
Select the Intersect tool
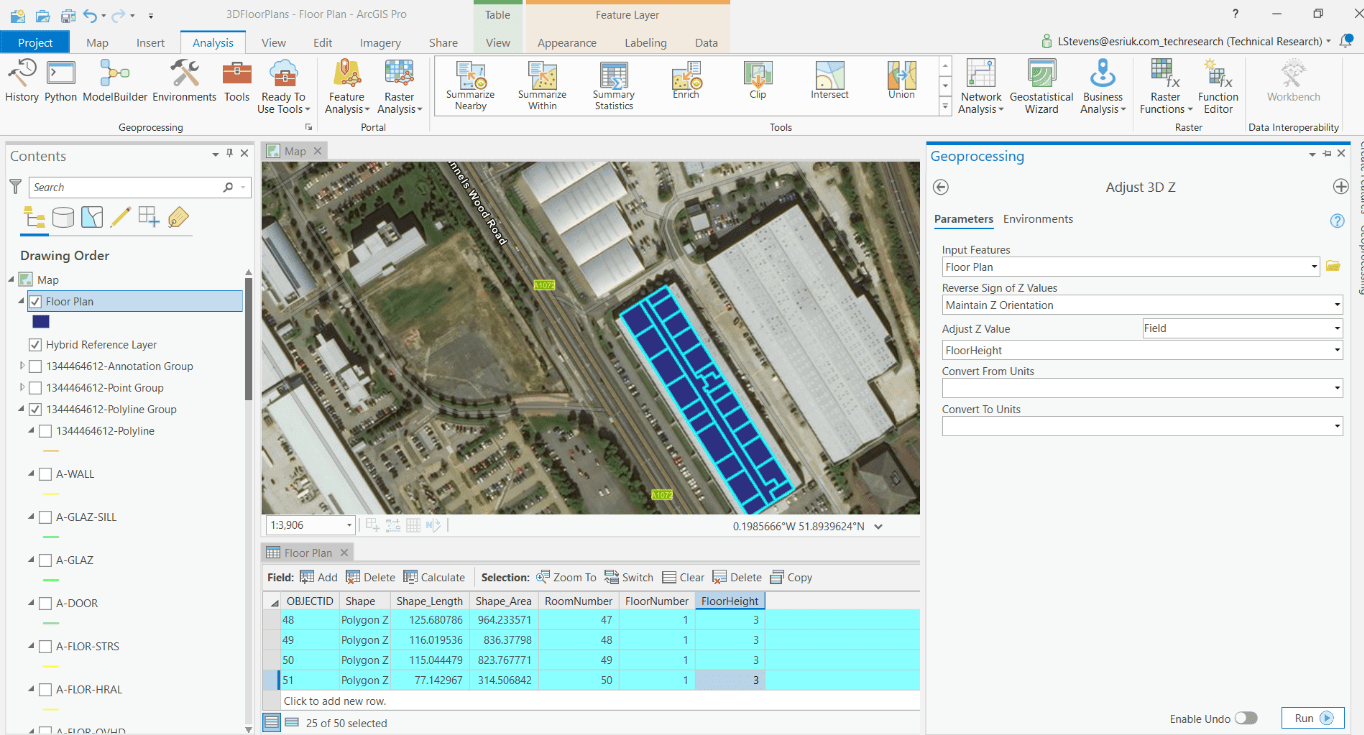(x=829, y=85)
